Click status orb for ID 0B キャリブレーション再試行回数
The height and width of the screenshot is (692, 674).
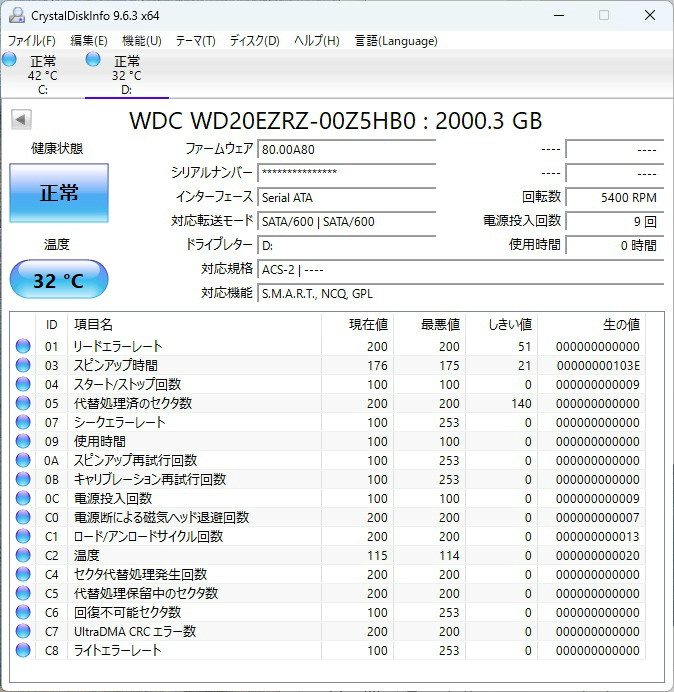[x=23, y=479]
